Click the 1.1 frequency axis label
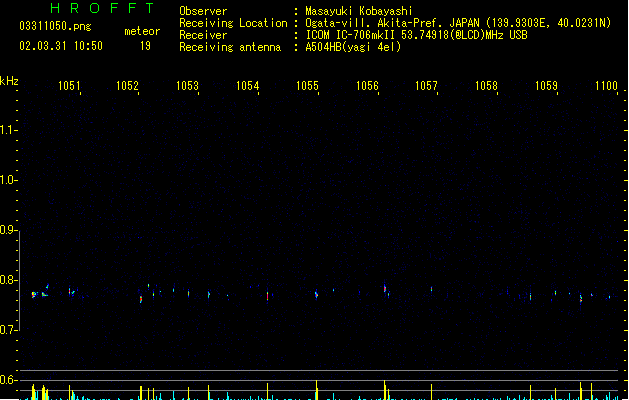 7,130
